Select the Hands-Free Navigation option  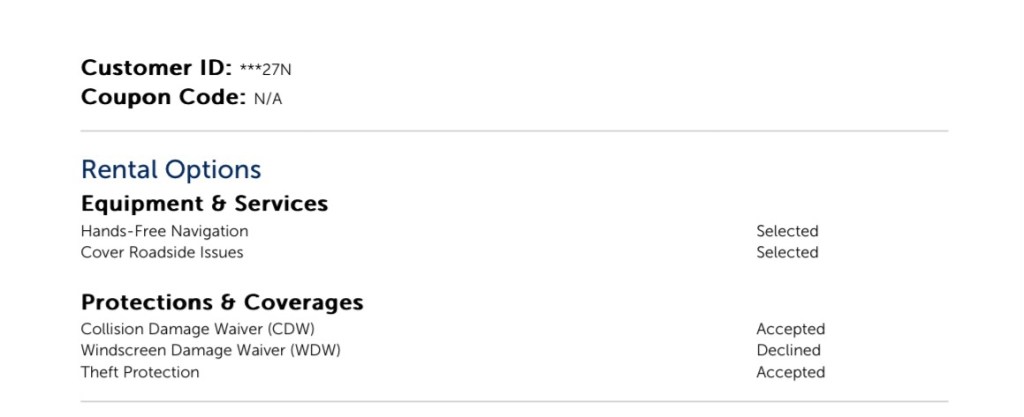tap(164, 231)
